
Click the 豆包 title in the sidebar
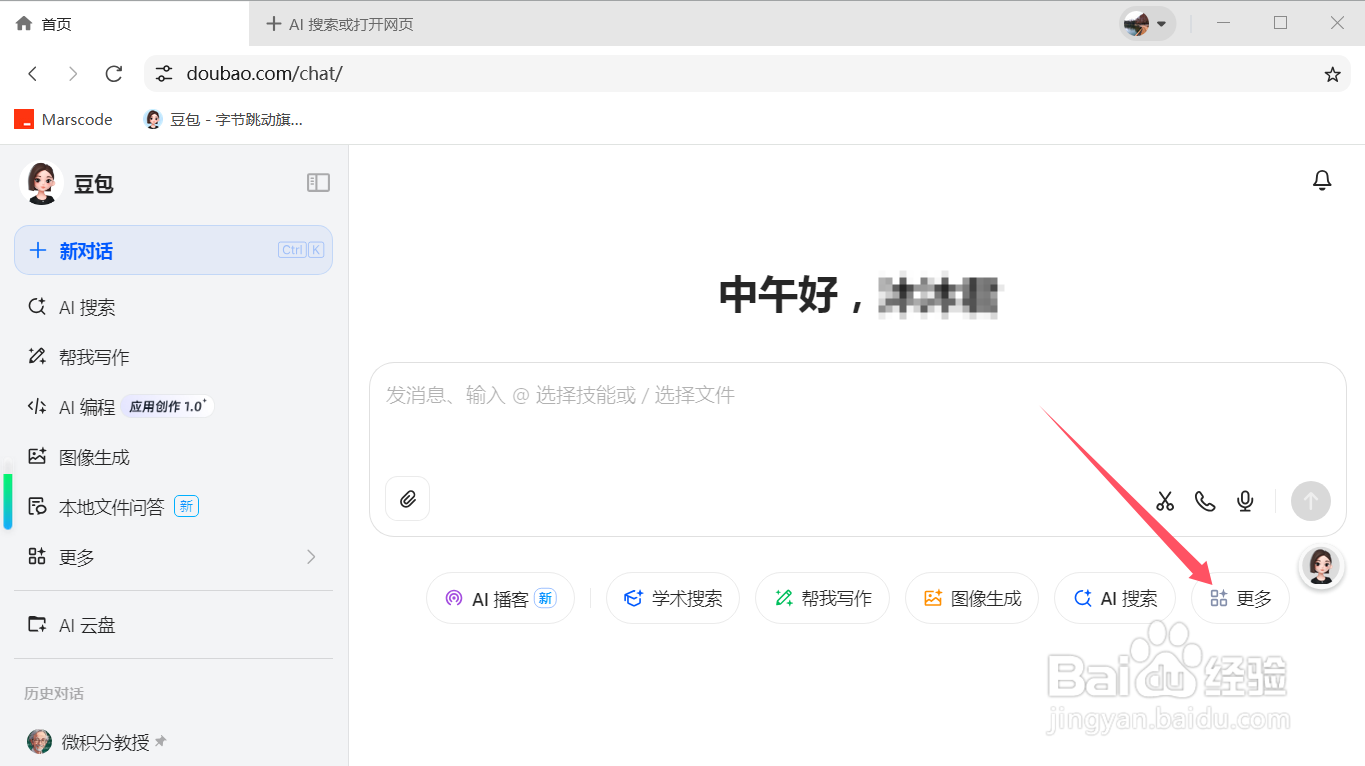[94, 184]
